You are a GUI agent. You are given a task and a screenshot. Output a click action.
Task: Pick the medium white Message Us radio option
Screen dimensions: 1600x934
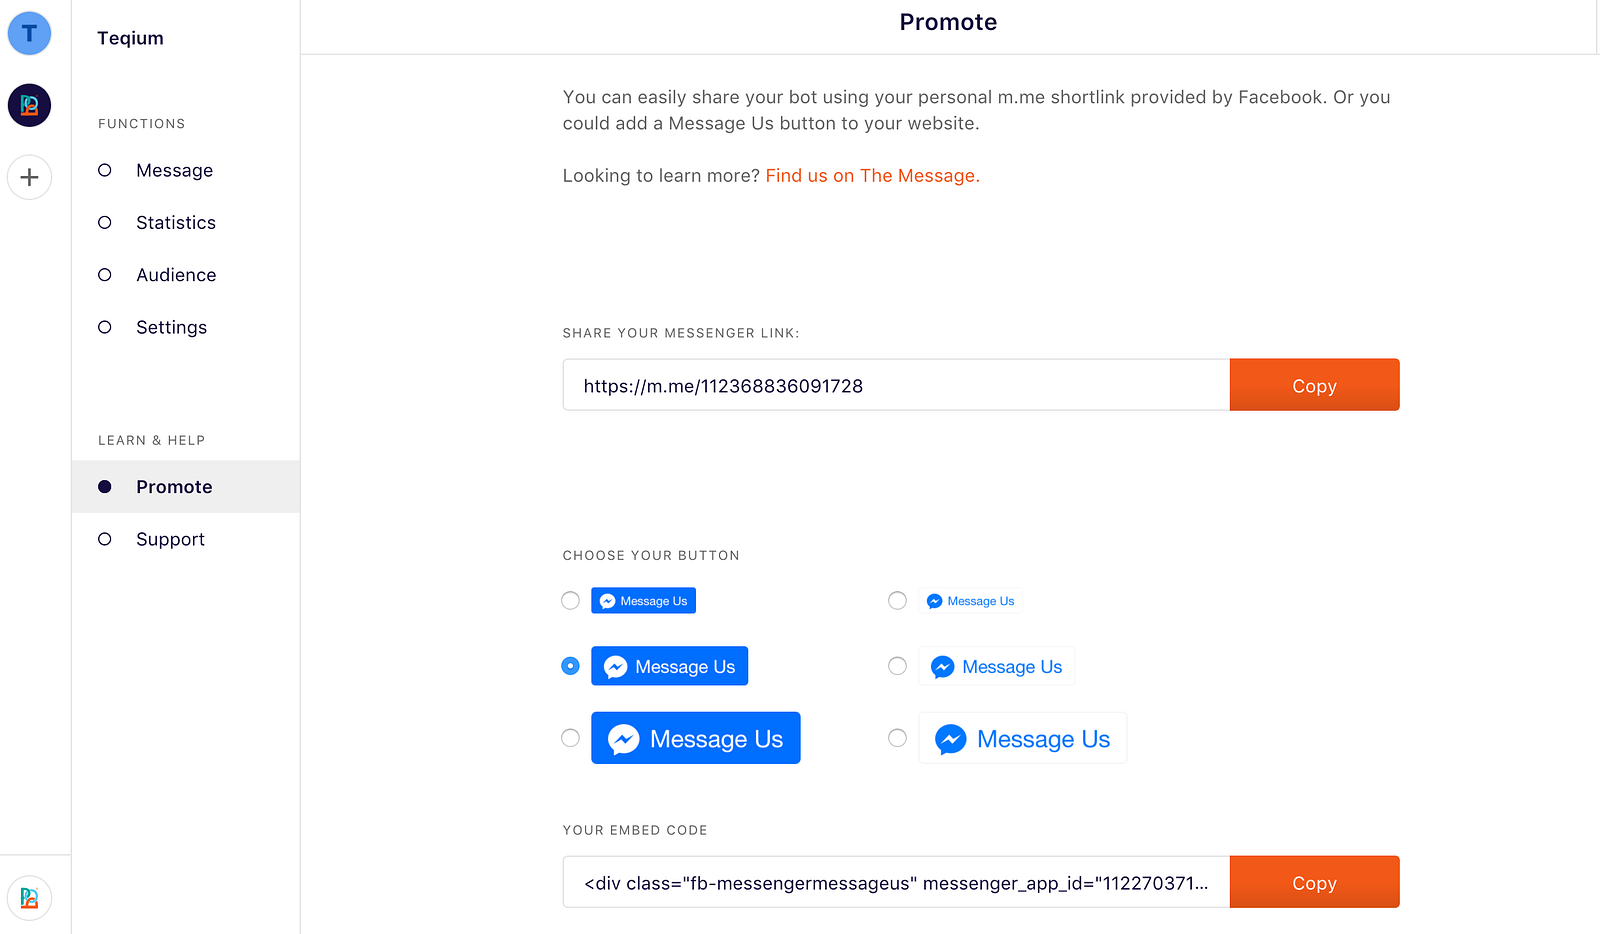(x=898, y=666)
